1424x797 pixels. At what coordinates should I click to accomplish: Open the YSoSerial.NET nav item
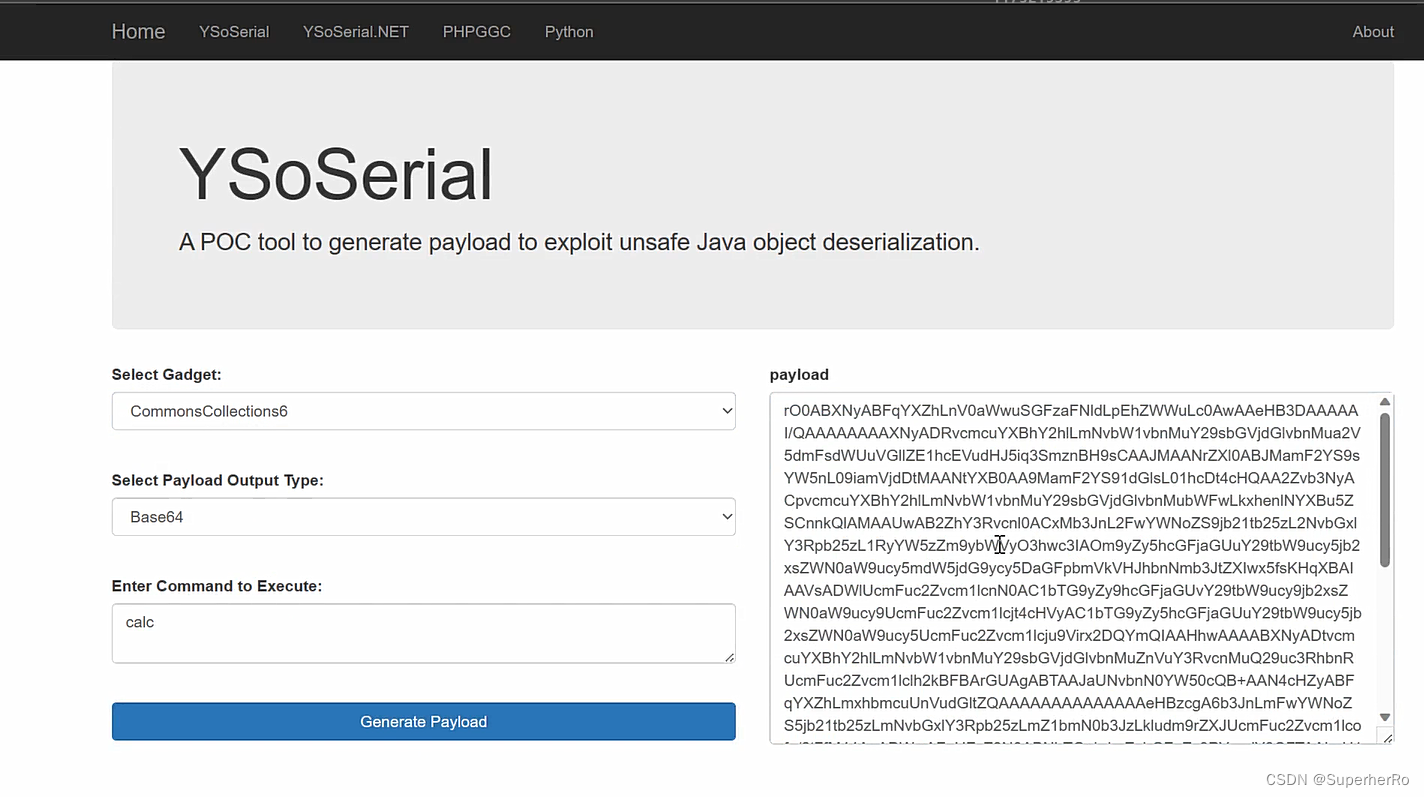(356, 32)
